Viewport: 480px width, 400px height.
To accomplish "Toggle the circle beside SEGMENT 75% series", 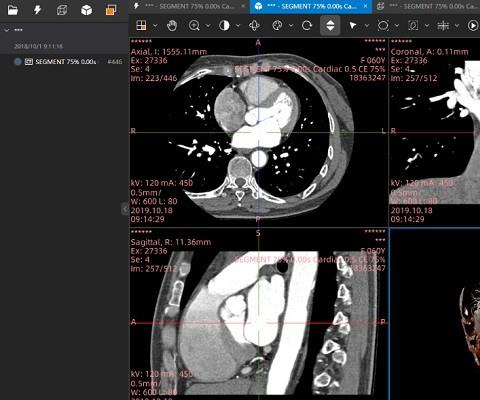I will point(18,62).
